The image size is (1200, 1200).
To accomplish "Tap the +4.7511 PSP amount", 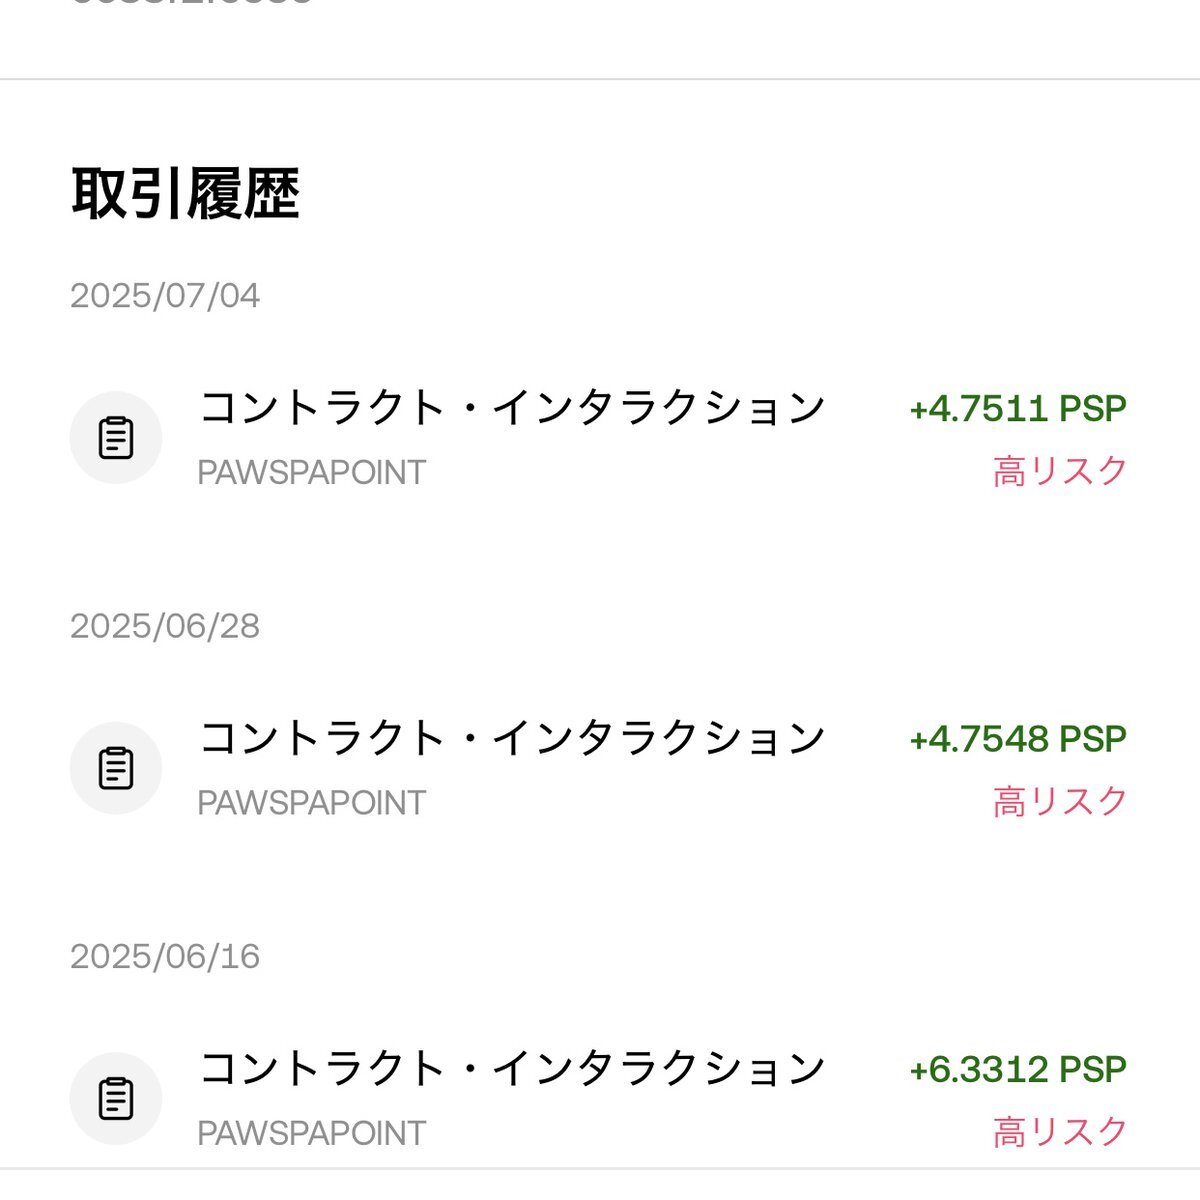I will 1018,408.
